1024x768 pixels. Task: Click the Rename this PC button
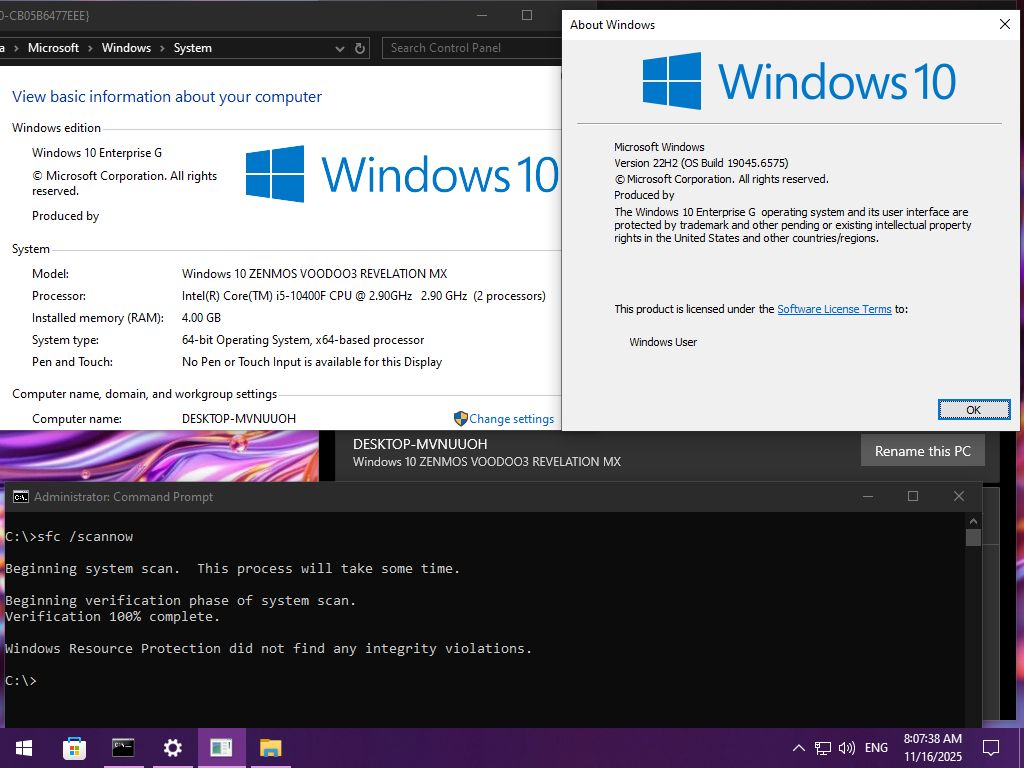coord(923,451)
